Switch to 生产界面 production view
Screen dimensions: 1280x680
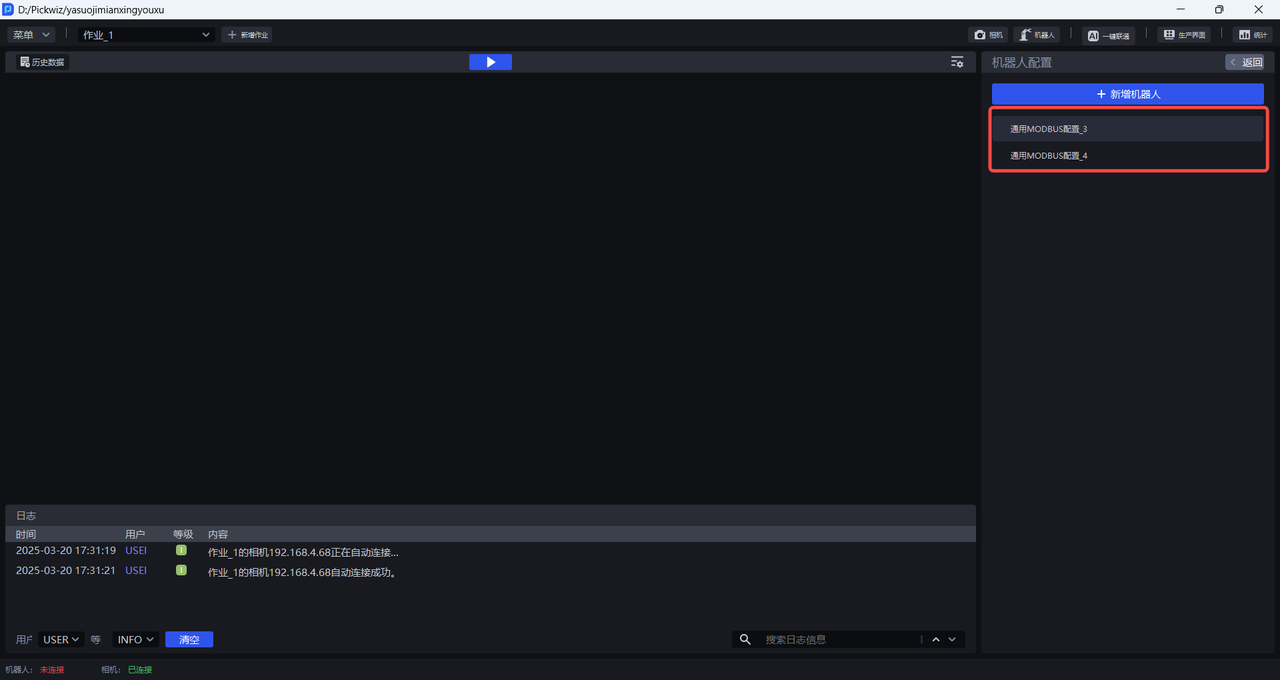(1183, 35)
